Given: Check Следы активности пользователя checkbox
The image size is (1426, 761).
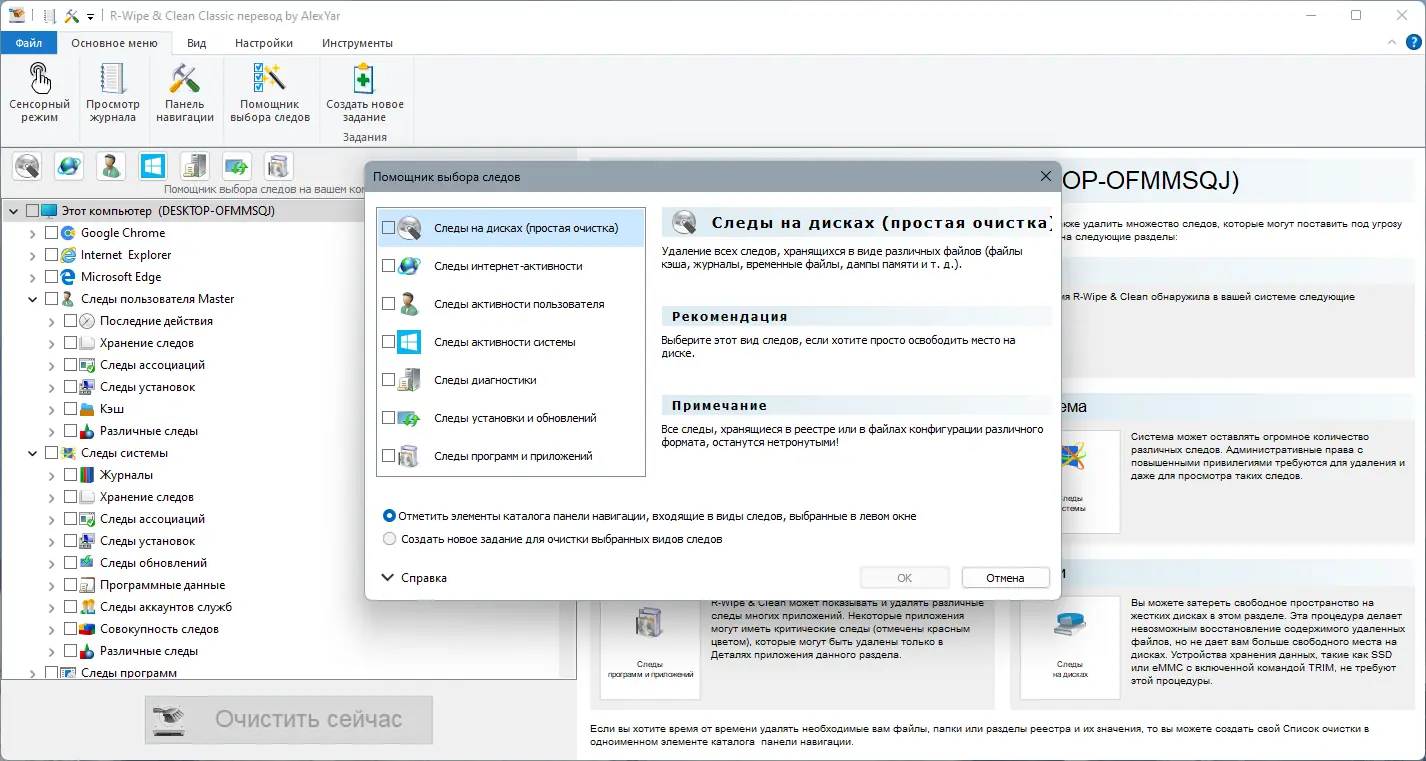Looking at the screenshot, I should pyautogui.click(x=388, y=304).
